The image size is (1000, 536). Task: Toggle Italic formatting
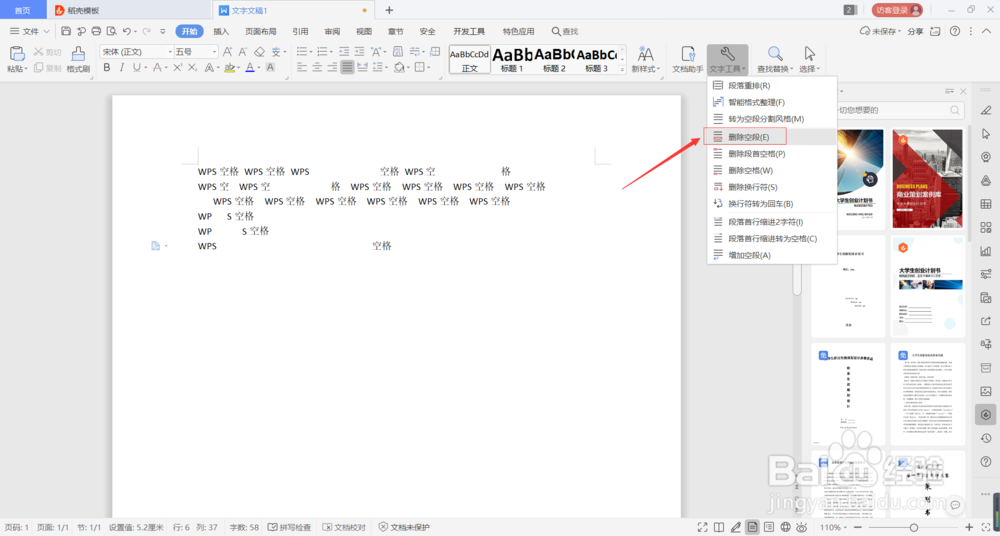click(122, 67)
